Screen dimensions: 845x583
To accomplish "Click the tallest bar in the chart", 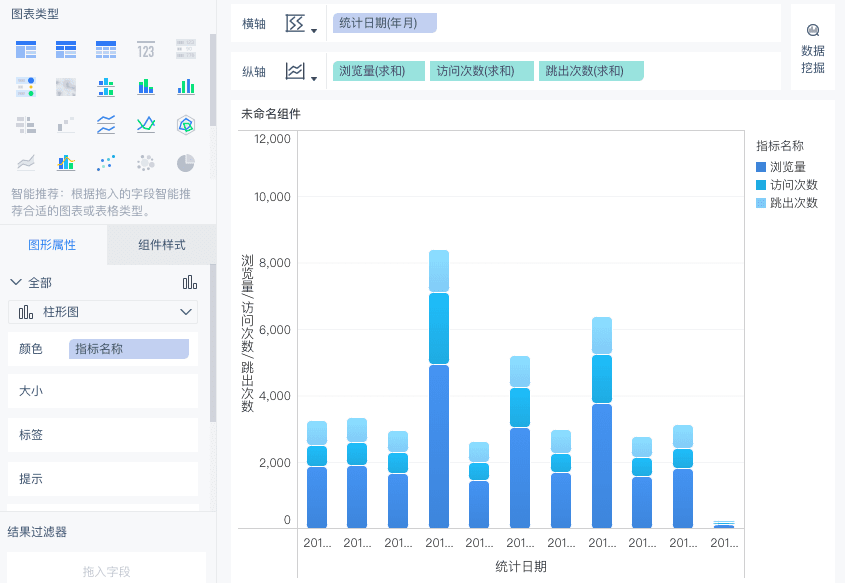I will pyautogui.click(x=438, y=400).
